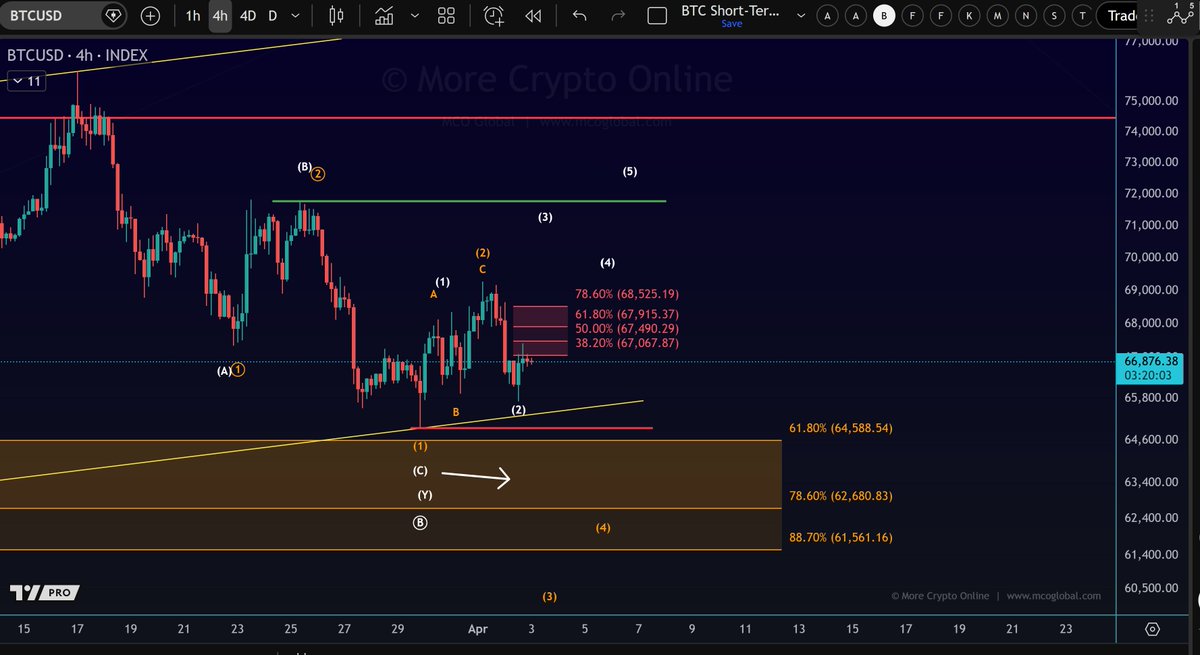Click the 75,000.00 price axis label
Viewport: 1200px width, 655px height.
[x=1153, y=101]
